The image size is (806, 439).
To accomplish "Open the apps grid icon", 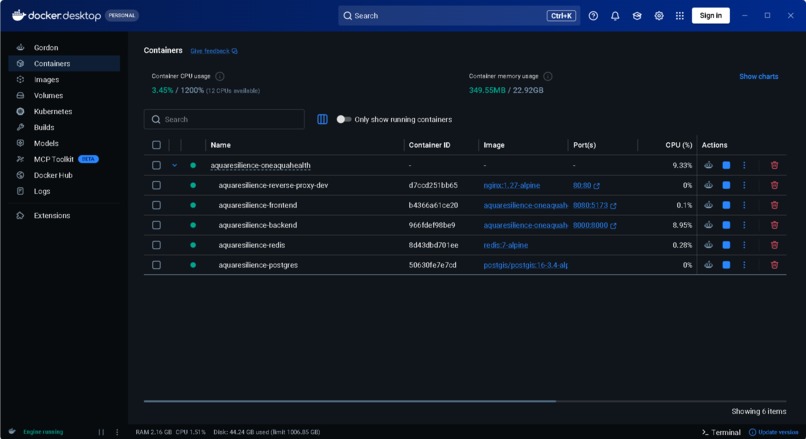I will coord(680,16).
